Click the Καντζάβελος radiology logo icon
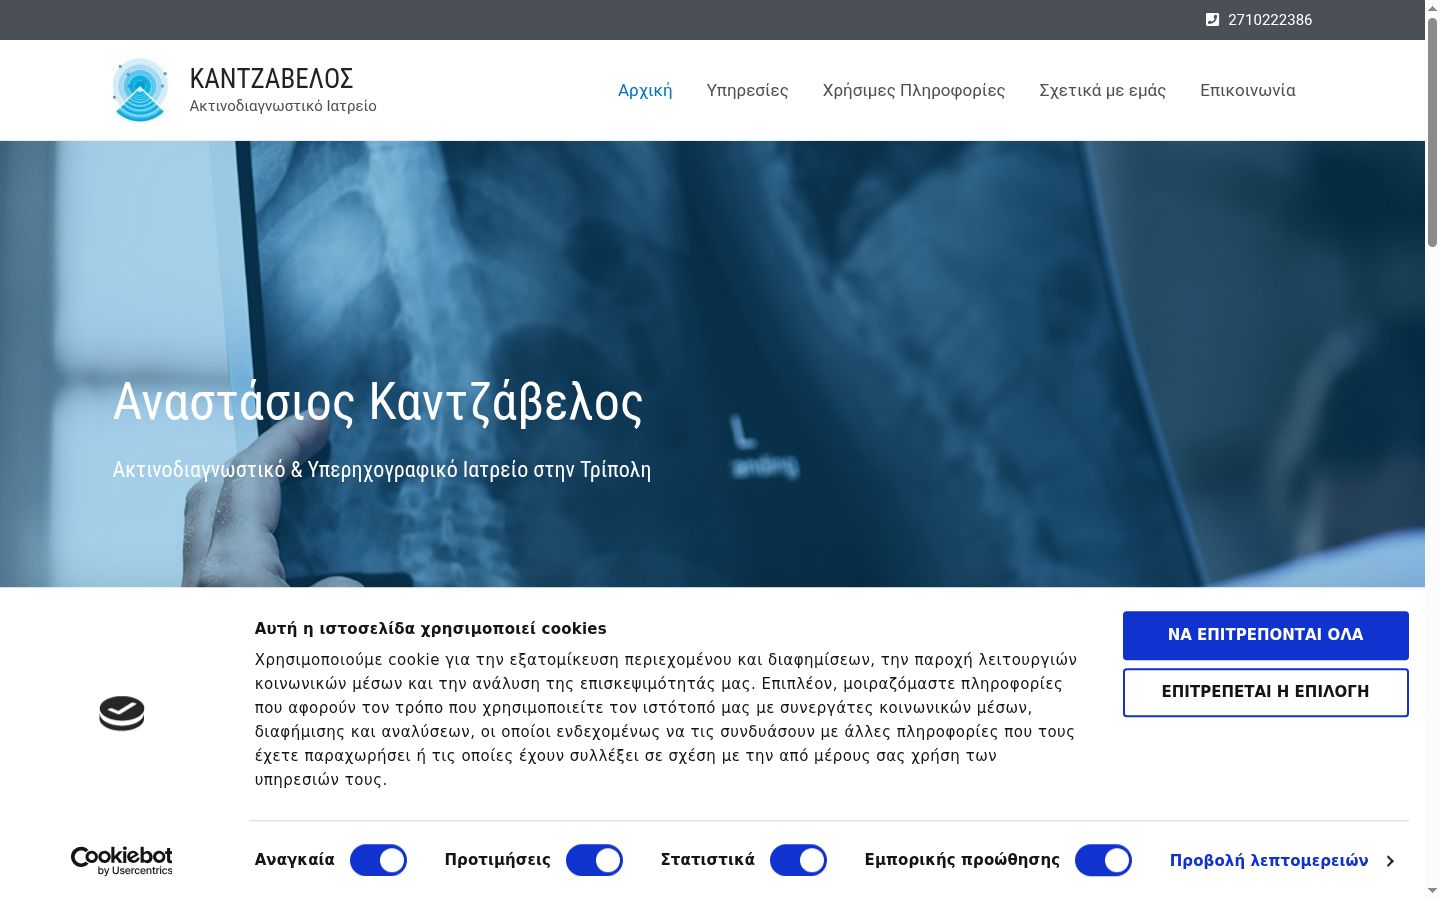Image resolution: width=1440 pixels, height=900 pixels. pyautogui.click(x=140, y=90)
